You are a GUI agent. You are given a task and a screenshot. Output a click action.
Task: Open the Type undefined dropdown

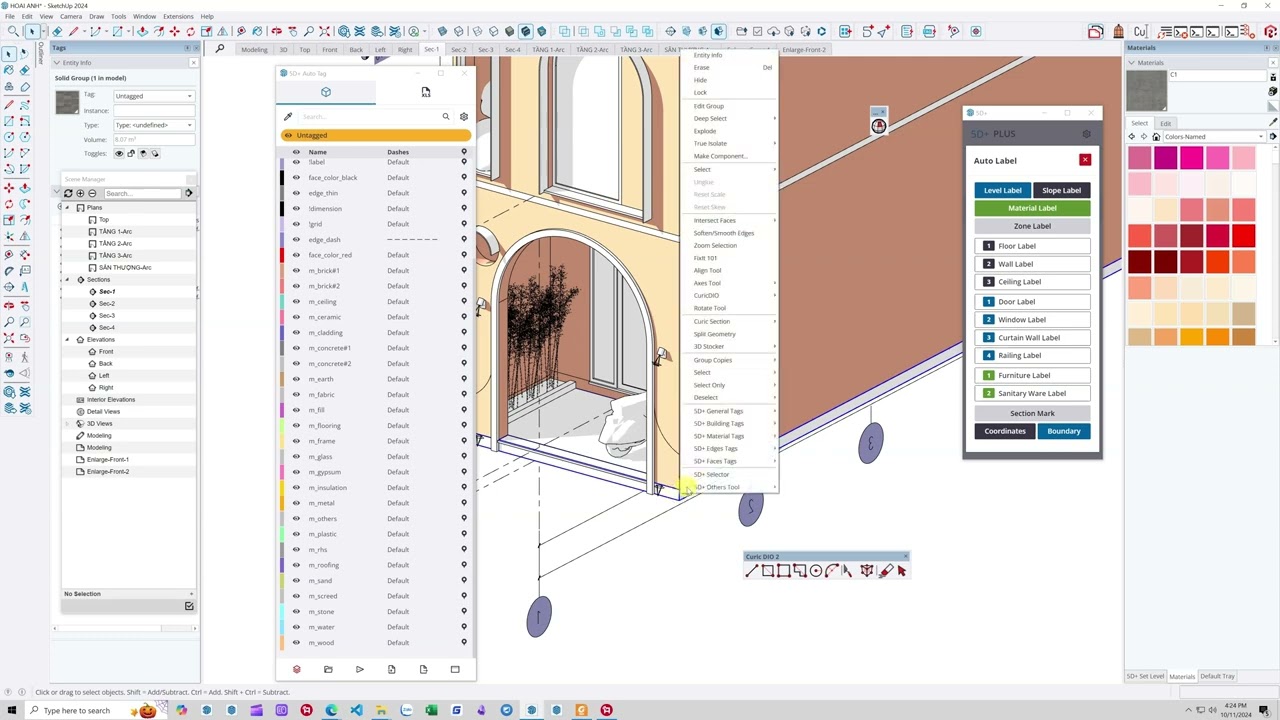click(x=153, y=125)
